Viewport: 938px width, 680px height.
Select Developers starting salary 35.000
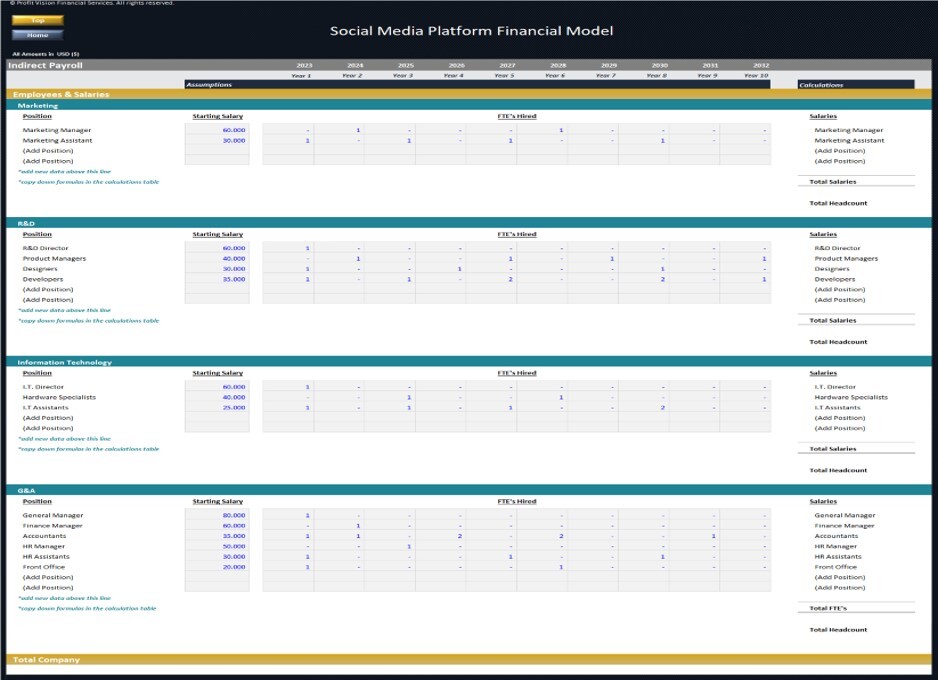point(217,279)
